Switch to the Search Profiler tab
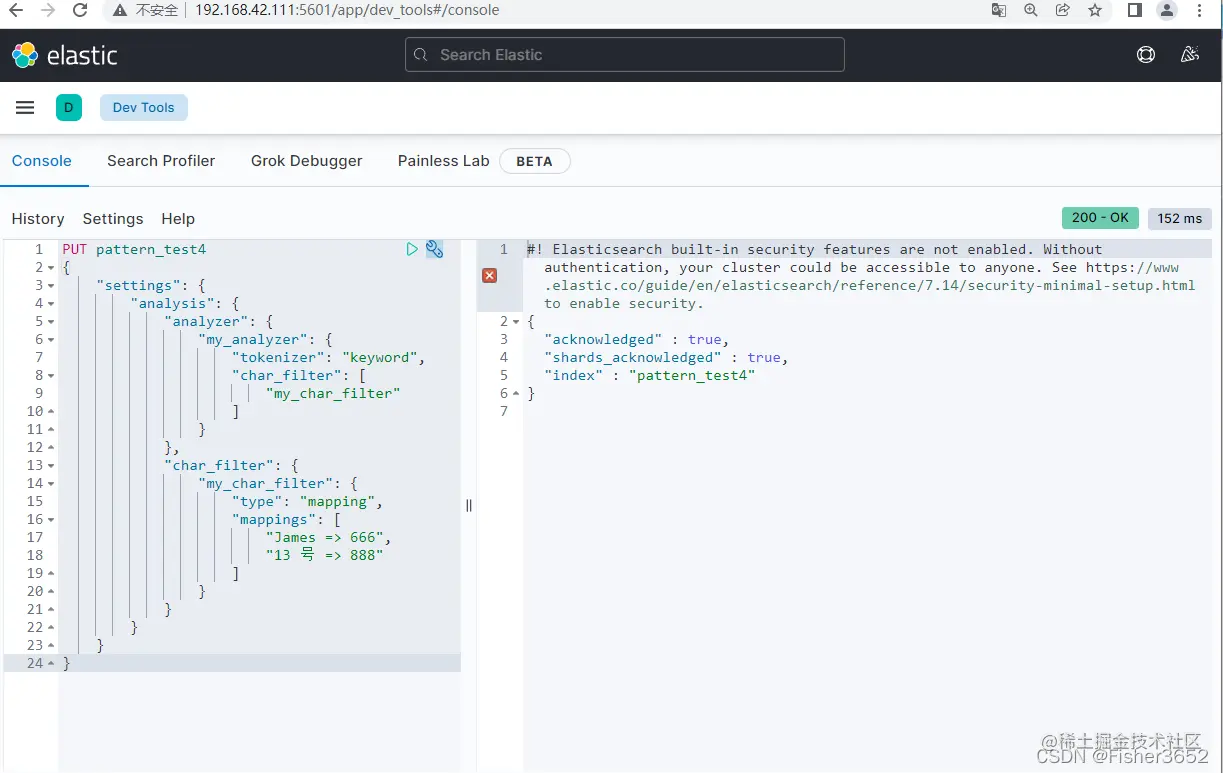Viewport: 1223px width, 773px height. [x=161, y=161]
